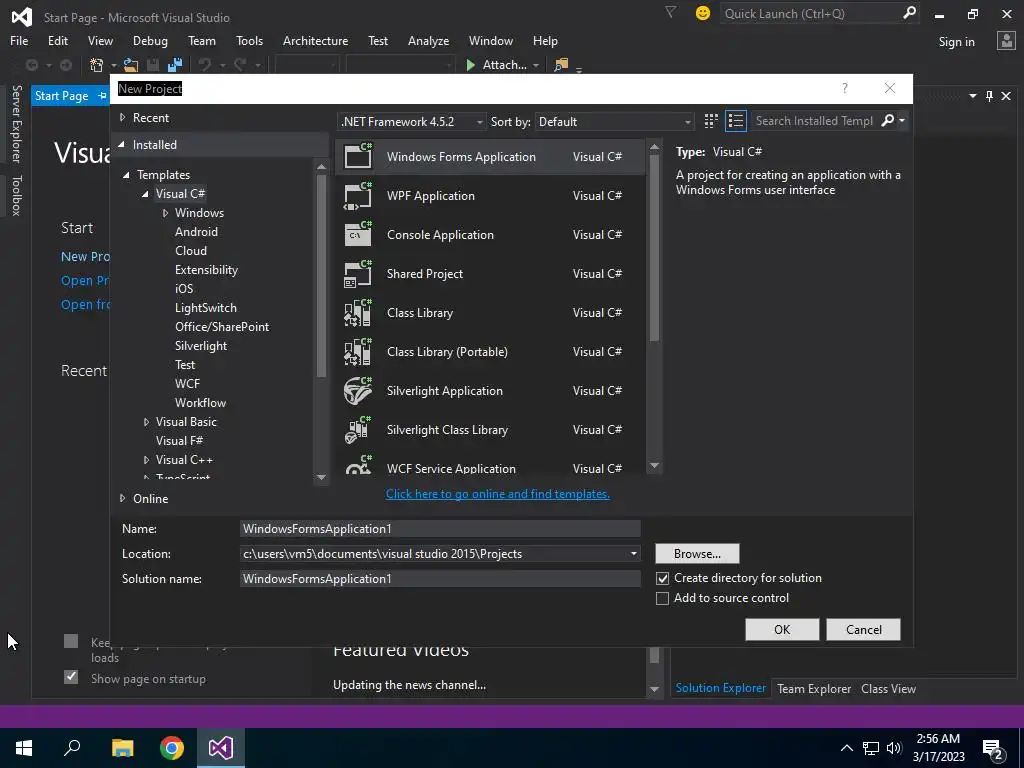Switch template list to small icons view

tap(711, 121)
